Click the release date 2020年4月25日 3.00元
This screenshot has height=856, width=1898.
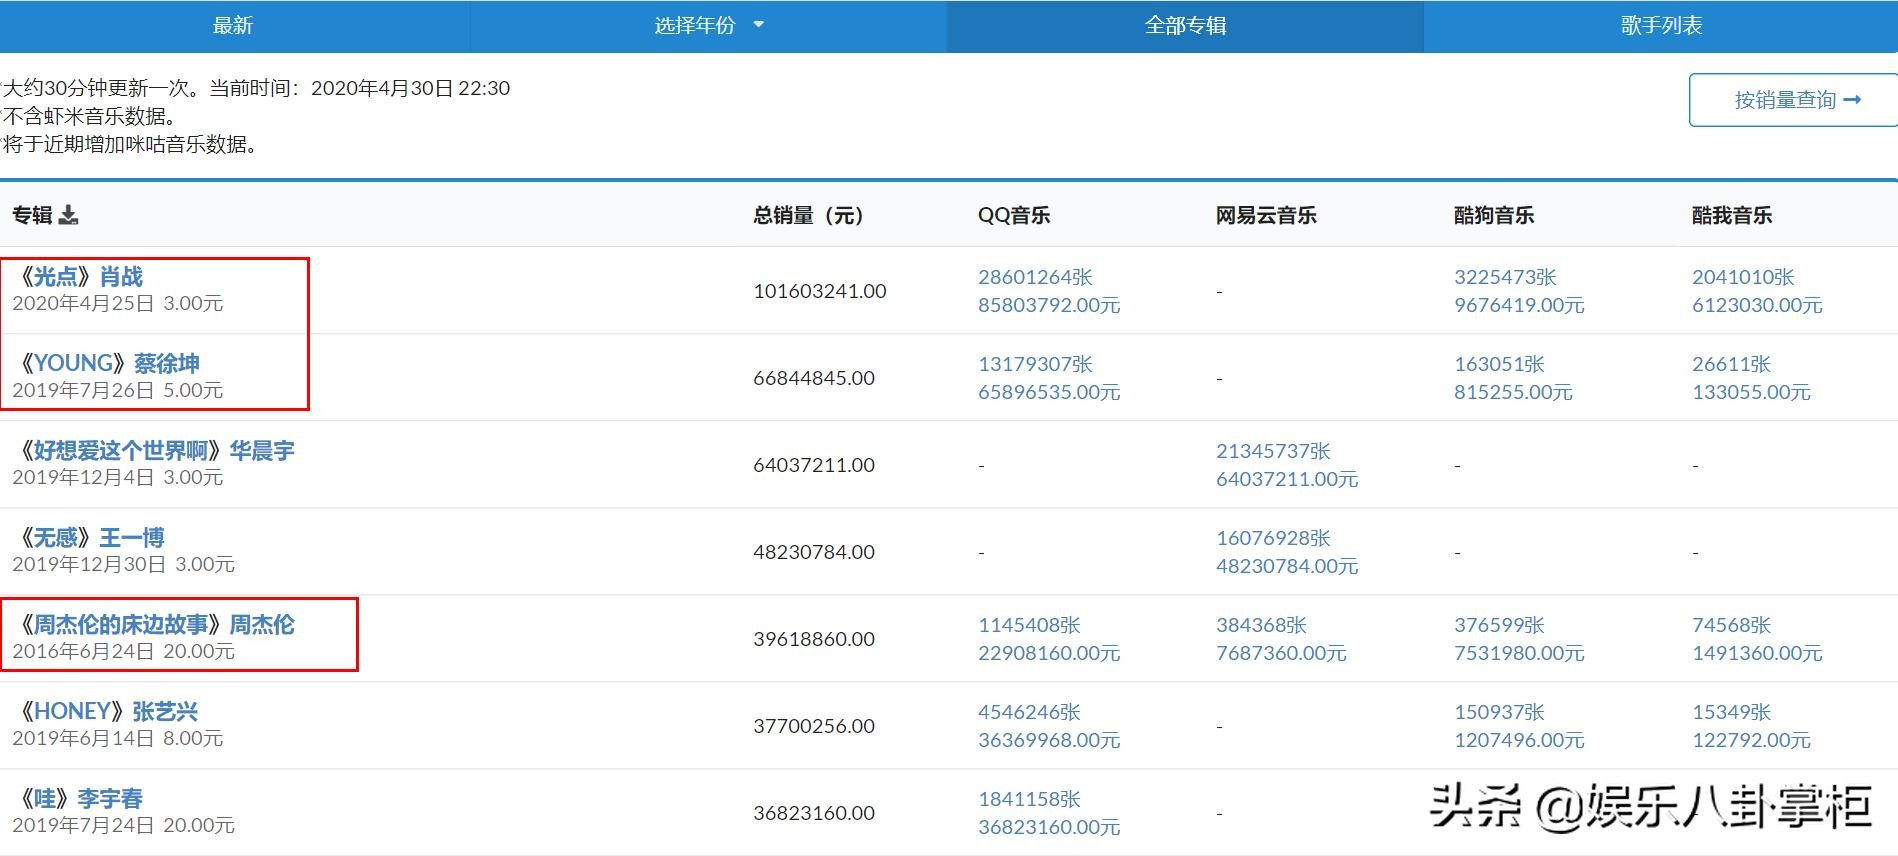[118, 303]
